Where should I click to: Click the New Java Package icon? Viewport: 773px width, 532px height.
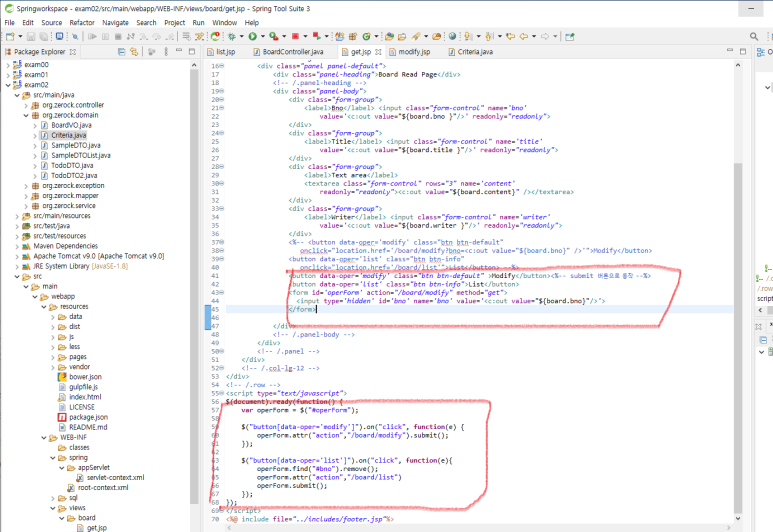click(x=353, y=36)
